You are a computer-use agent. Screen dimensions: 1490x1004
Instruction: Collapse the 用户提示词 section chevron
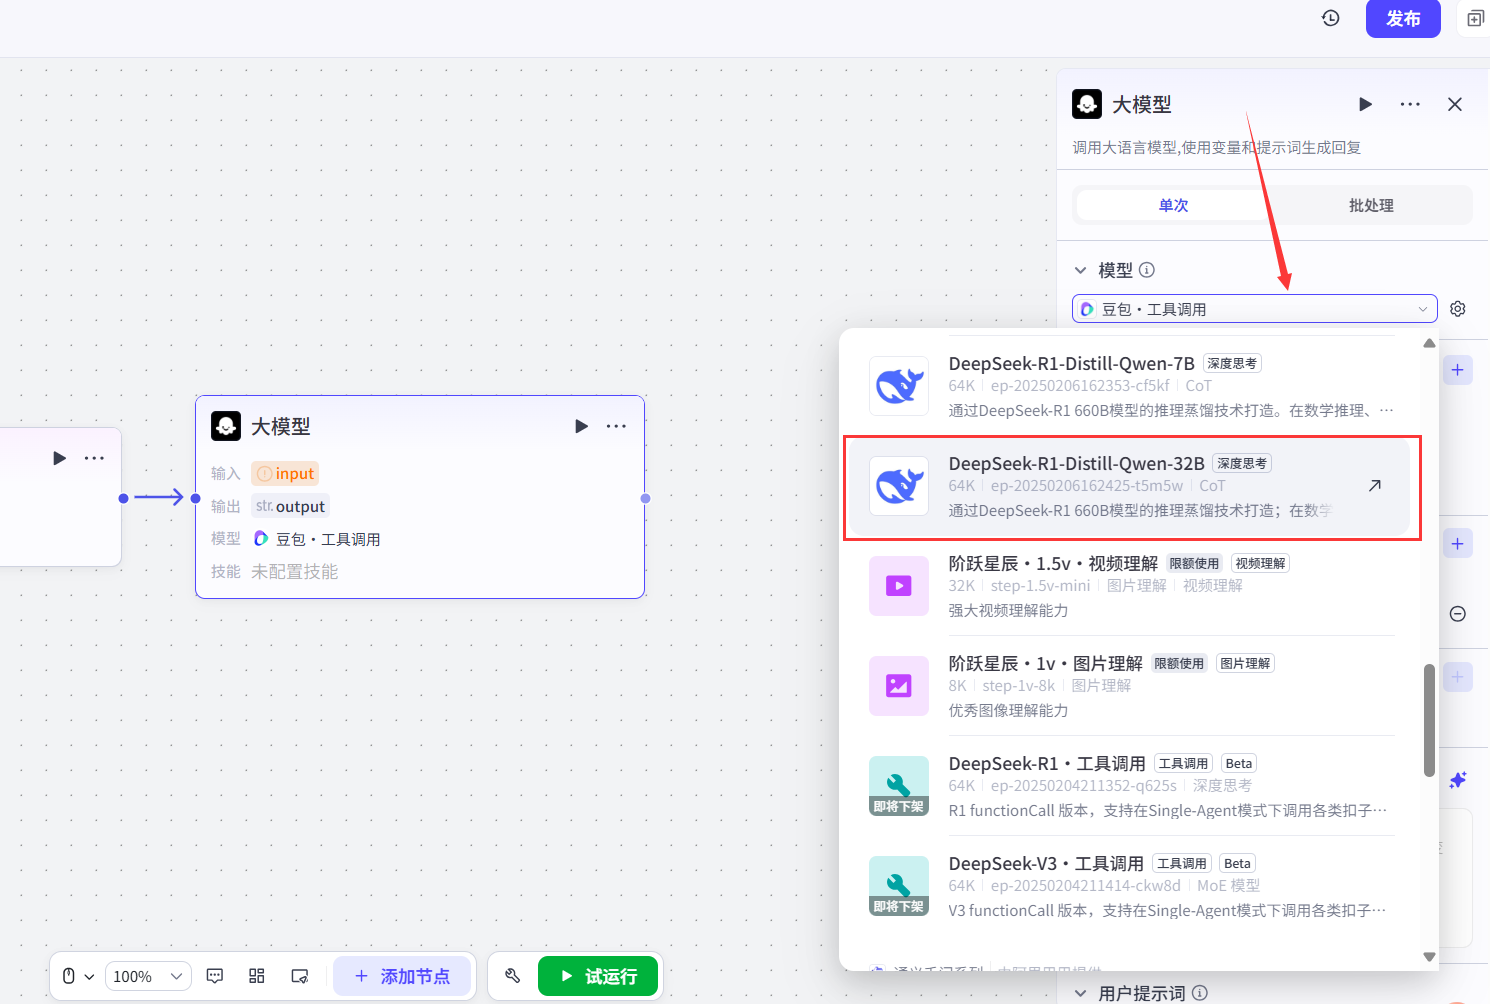pyautogui.click(x=1080, y=993)
